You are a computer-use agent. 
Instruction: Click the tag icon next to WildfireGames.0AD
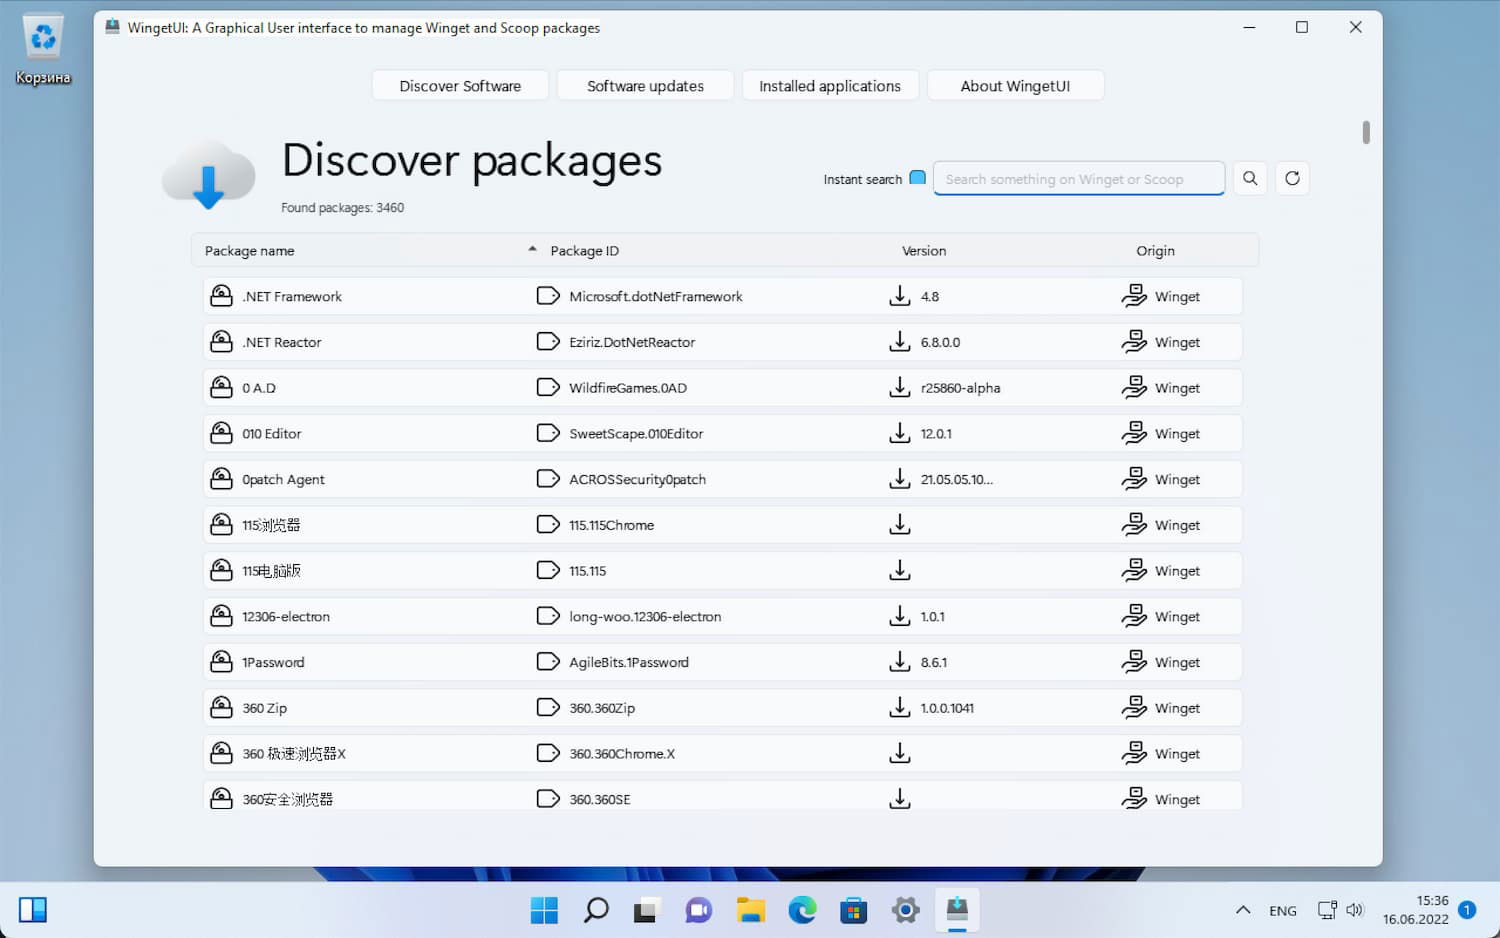548,388
